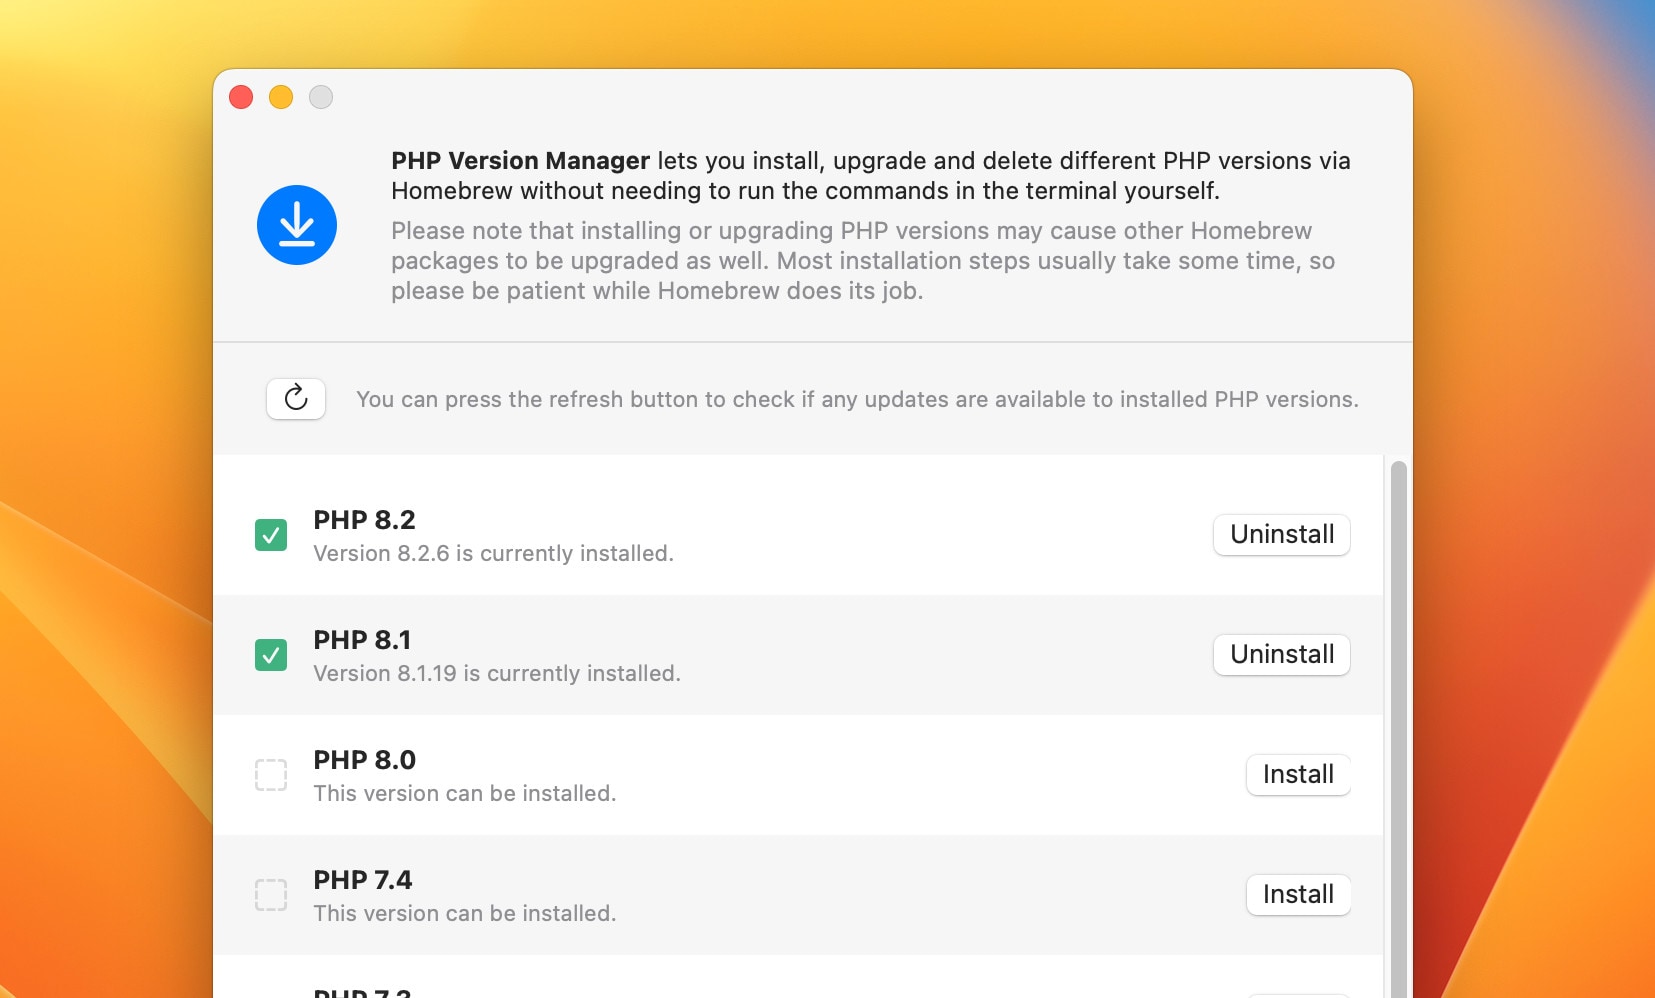Click the dashed box beside PHP 7.4
This screenshot has width=1655, height=998.
point(271,895)
